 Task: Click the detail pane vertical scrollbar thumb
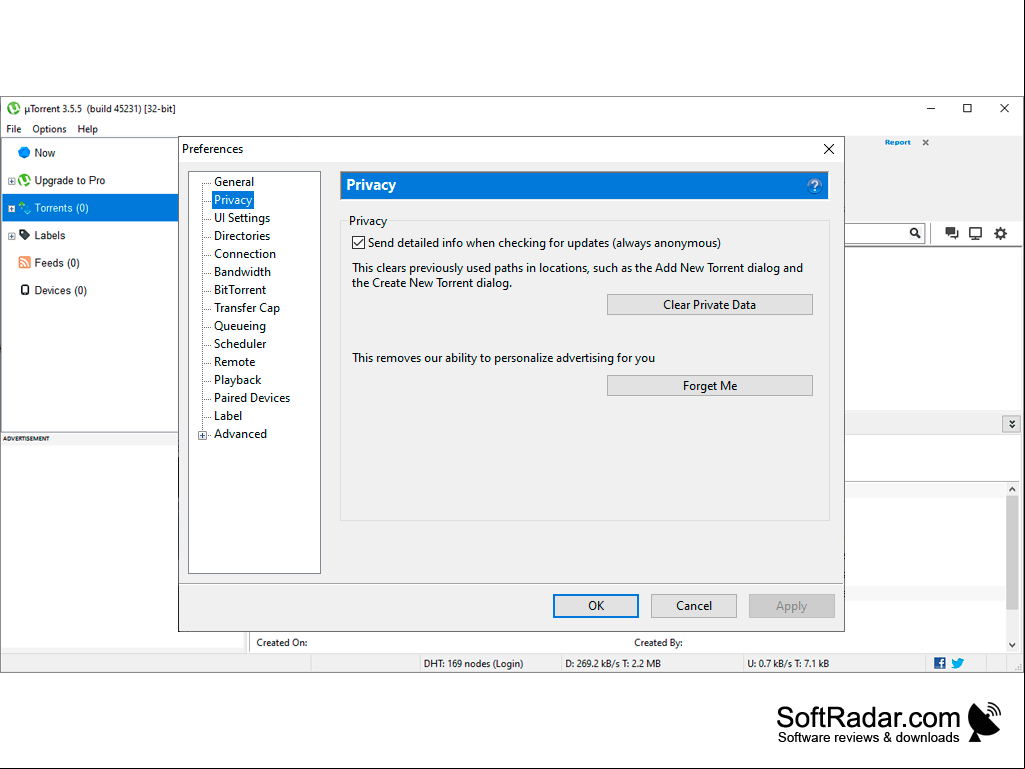pyautogui.click(x=1012, y=553)
